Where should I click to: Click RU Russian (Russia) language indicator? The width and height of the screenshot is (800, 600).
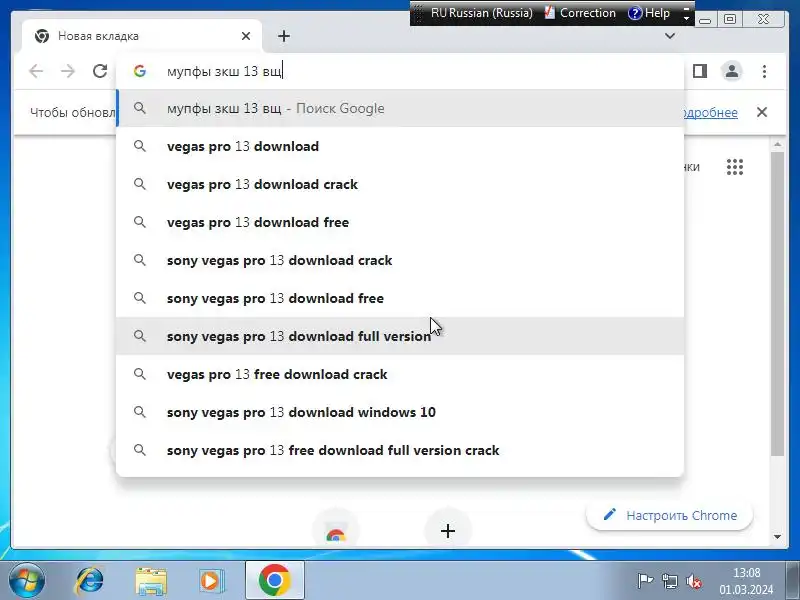tap(481, 13)
